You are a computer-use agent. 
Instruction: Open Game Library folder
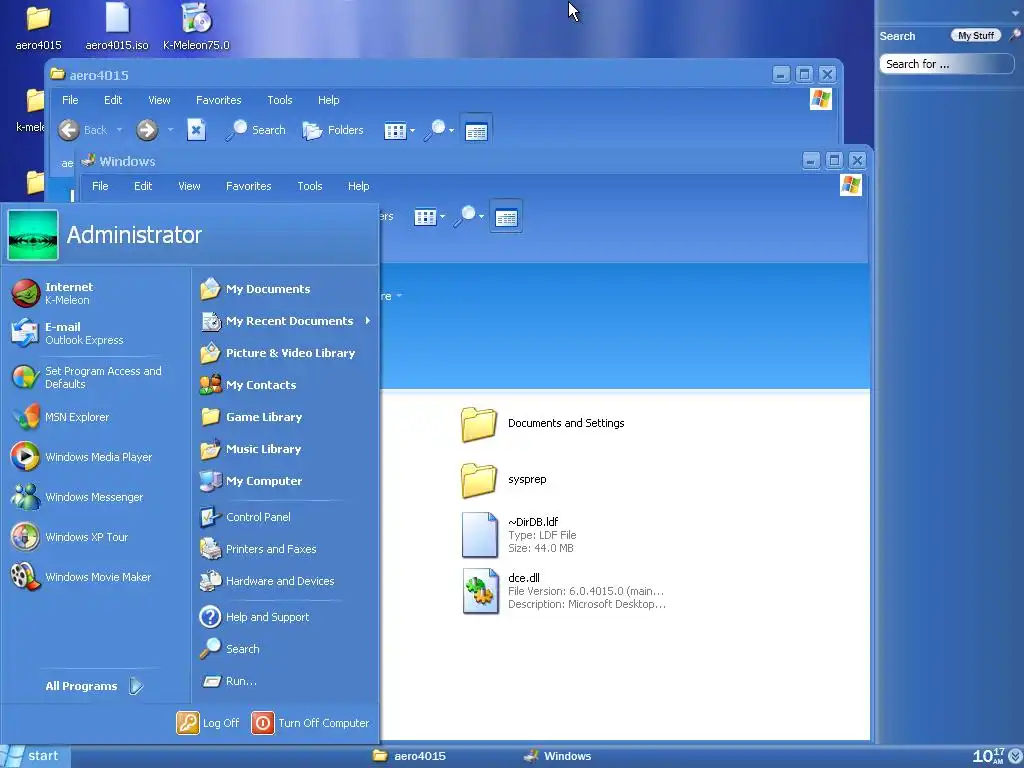click(251, 417)
